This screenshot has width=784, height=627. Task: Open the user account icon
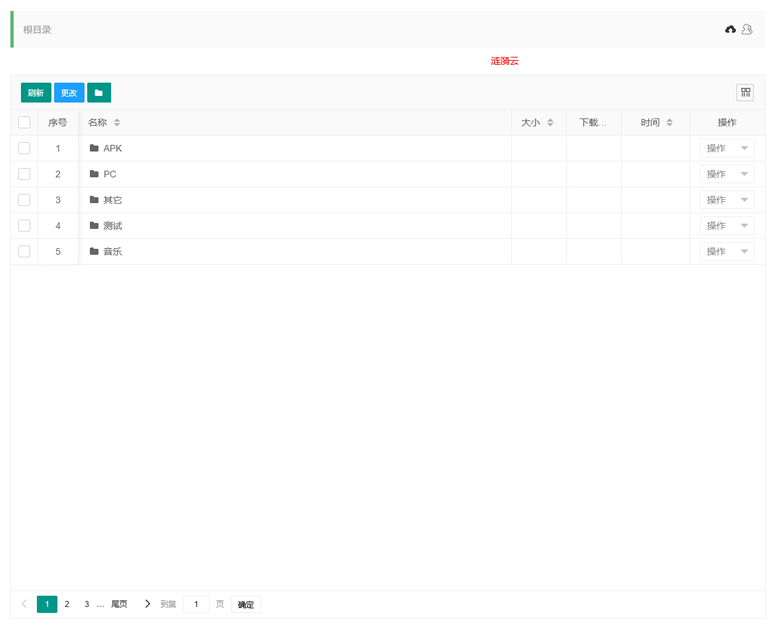pos(746,30)
